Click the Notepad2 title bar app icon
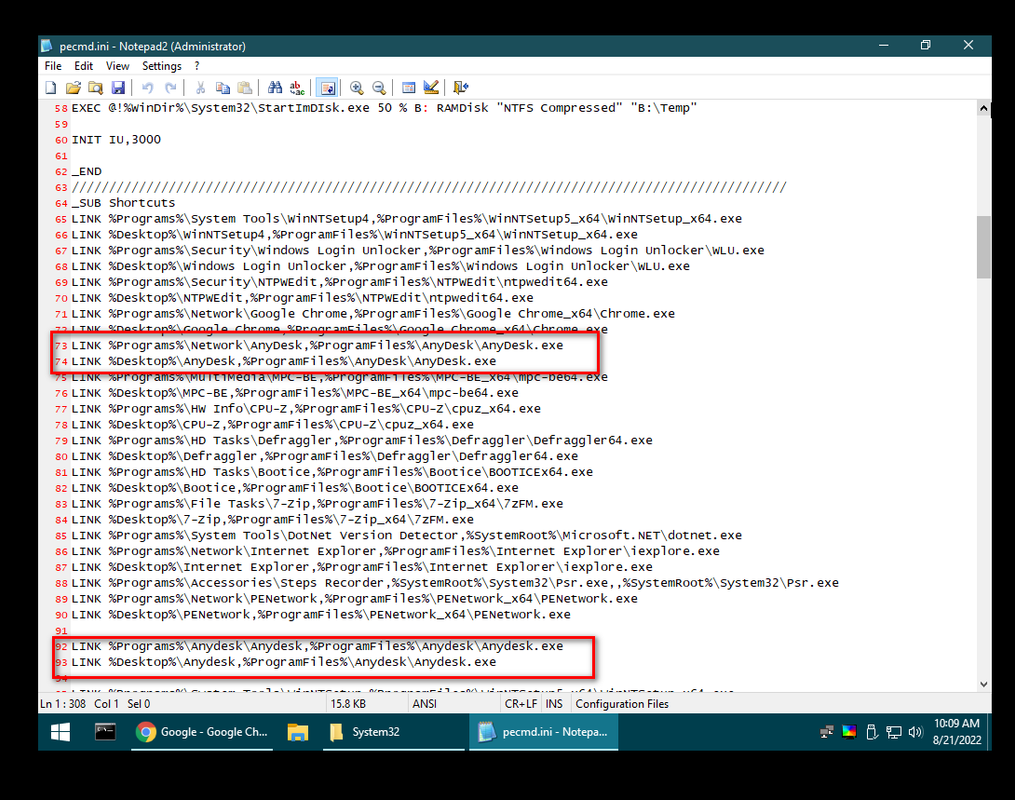 click(47, 46)
